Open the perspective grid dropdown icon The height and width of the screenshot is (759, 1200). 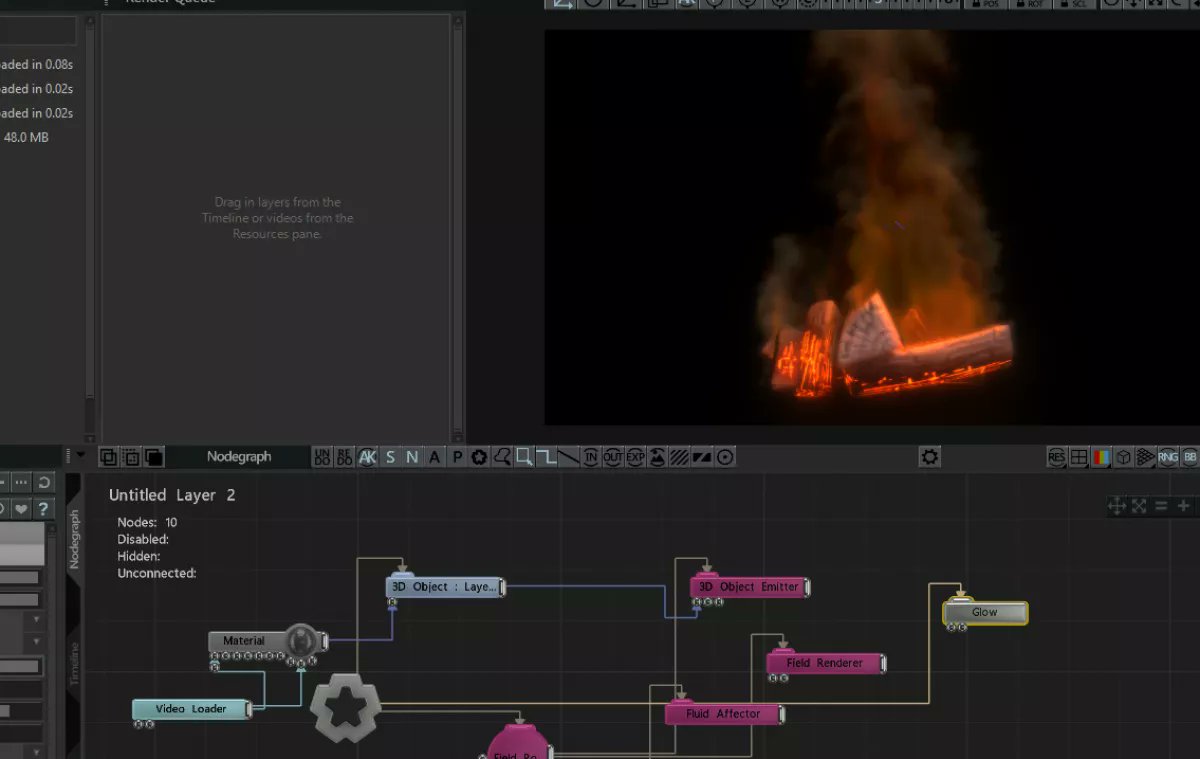[1145, 457]
